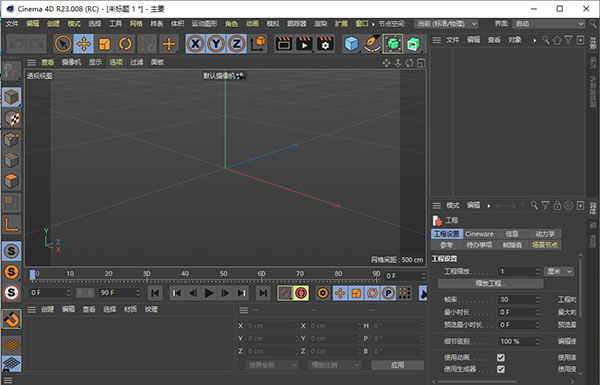This screenshot has height=385, width=600.
Task: Toggle the red Autokeying button
Action: tap(301, 293)
